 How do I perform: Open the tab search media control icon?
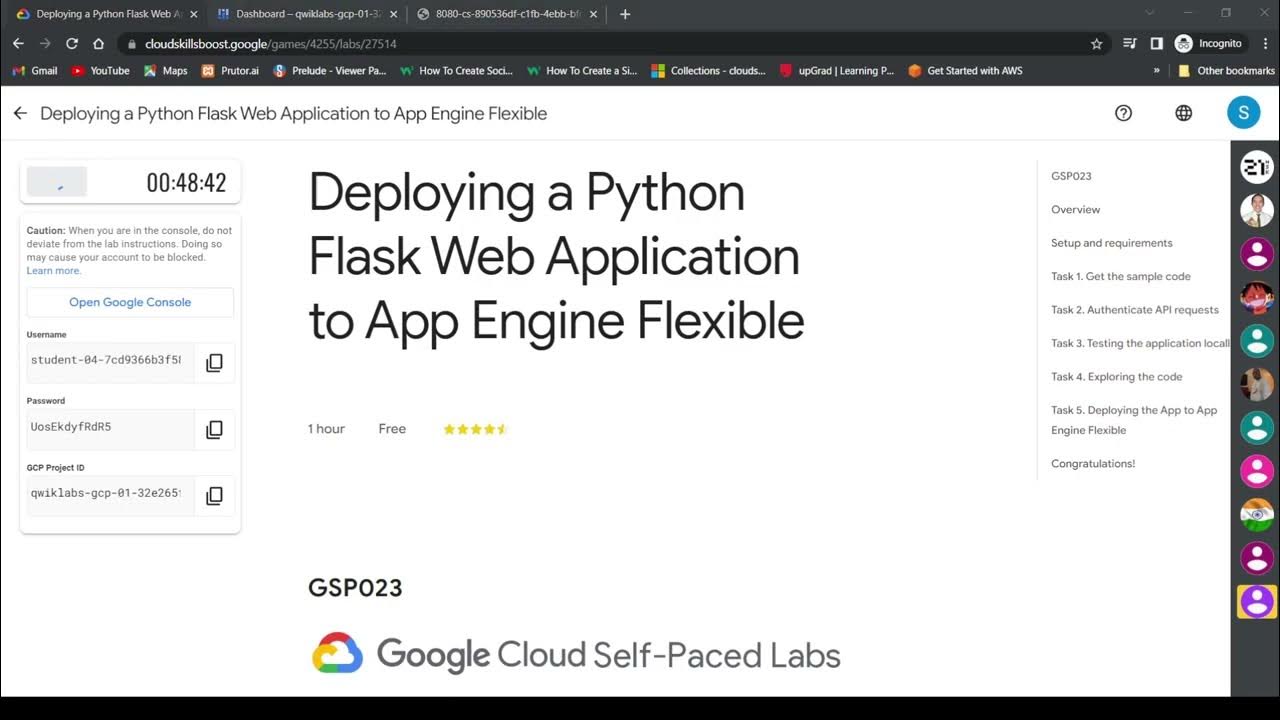point(1130,44)
